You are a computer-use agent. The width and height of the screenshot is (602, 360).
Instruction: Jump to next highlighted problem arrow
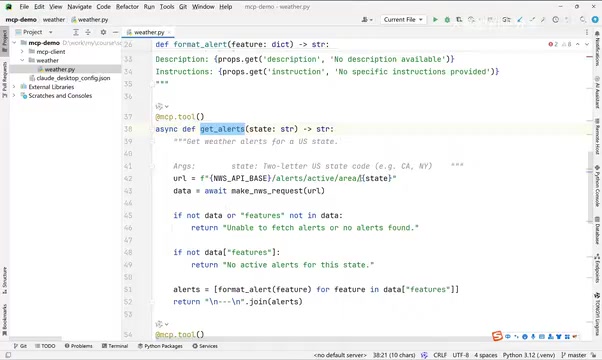click(587, 45)
